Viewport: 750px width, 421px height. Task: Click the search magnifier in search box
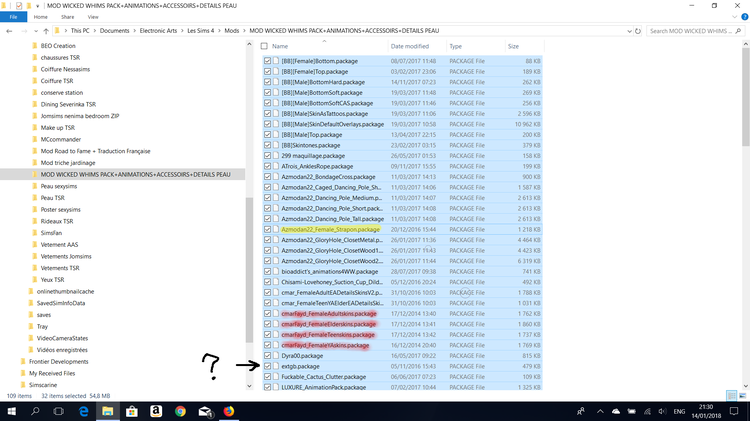pyautogui.click(x=738, y=31)
